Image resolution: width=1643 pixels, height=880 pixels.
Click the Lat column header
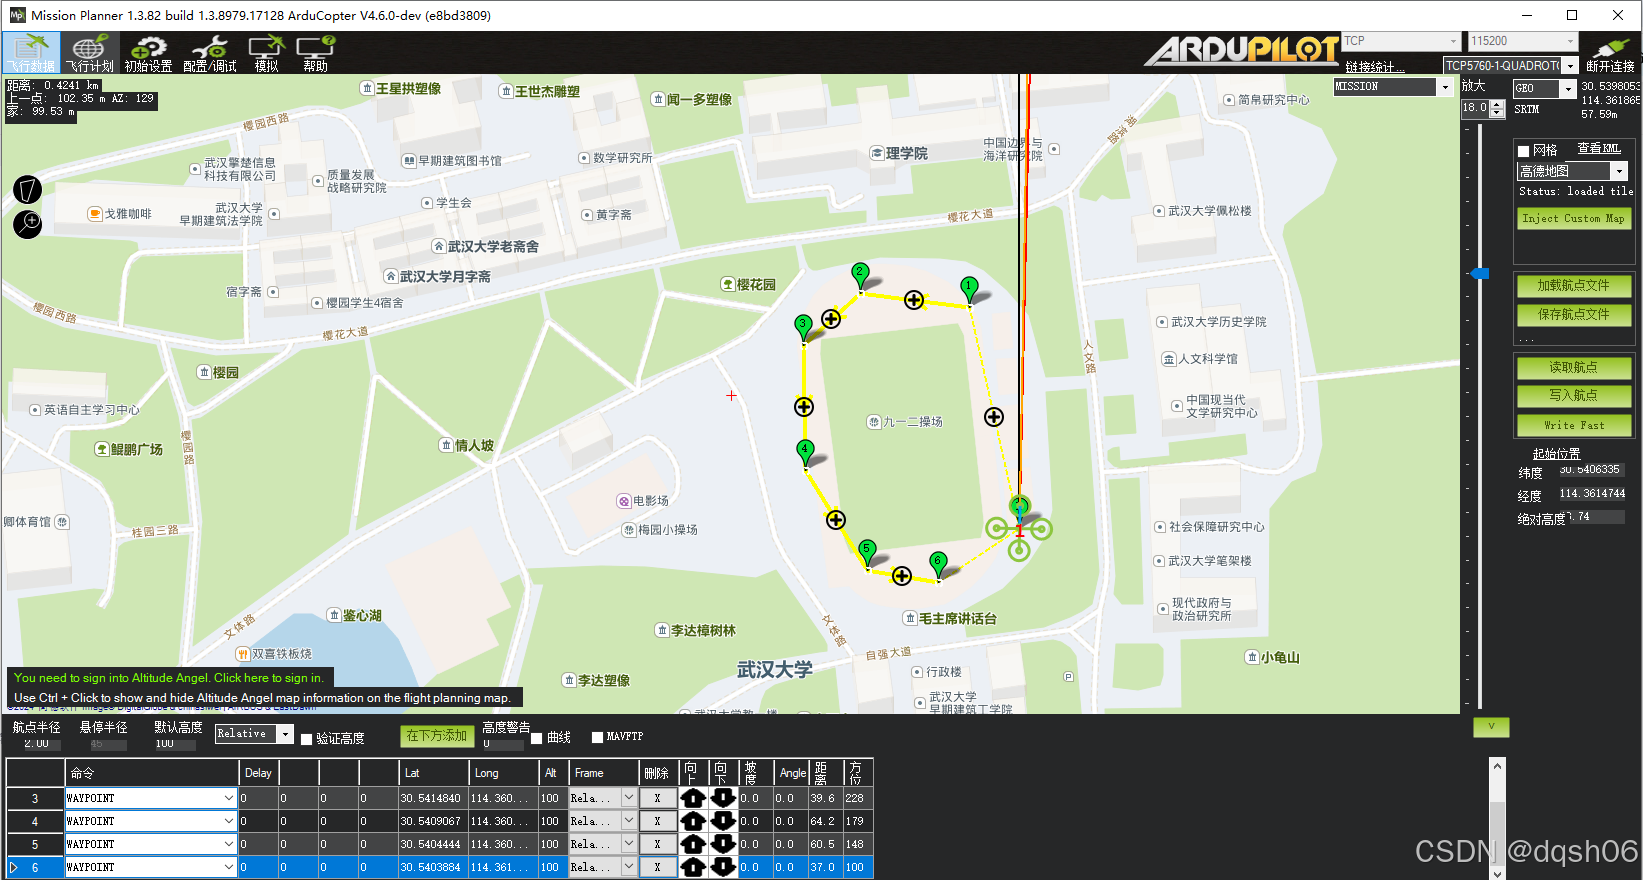(433, 773)
